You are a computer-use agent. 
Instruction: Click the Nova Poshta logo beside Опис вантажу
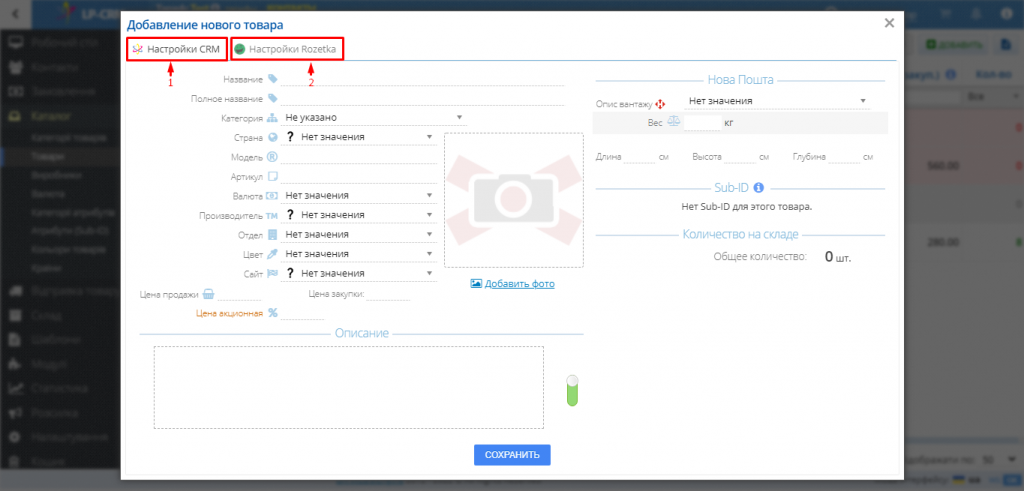pyautogui.click(x=660, y=103)
